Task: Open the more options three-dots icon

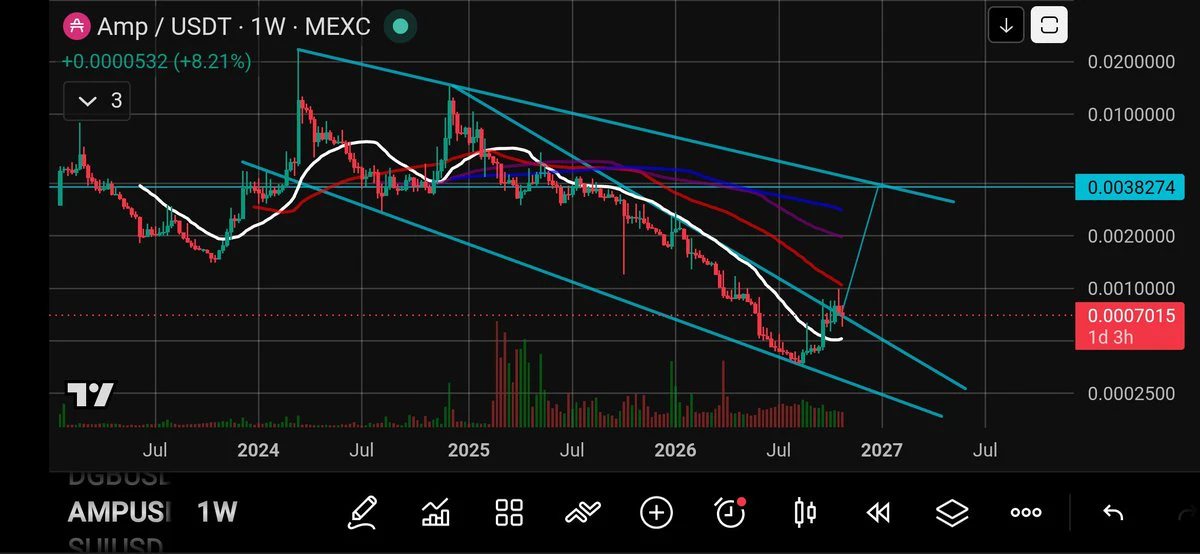Action: (1026, 513)
